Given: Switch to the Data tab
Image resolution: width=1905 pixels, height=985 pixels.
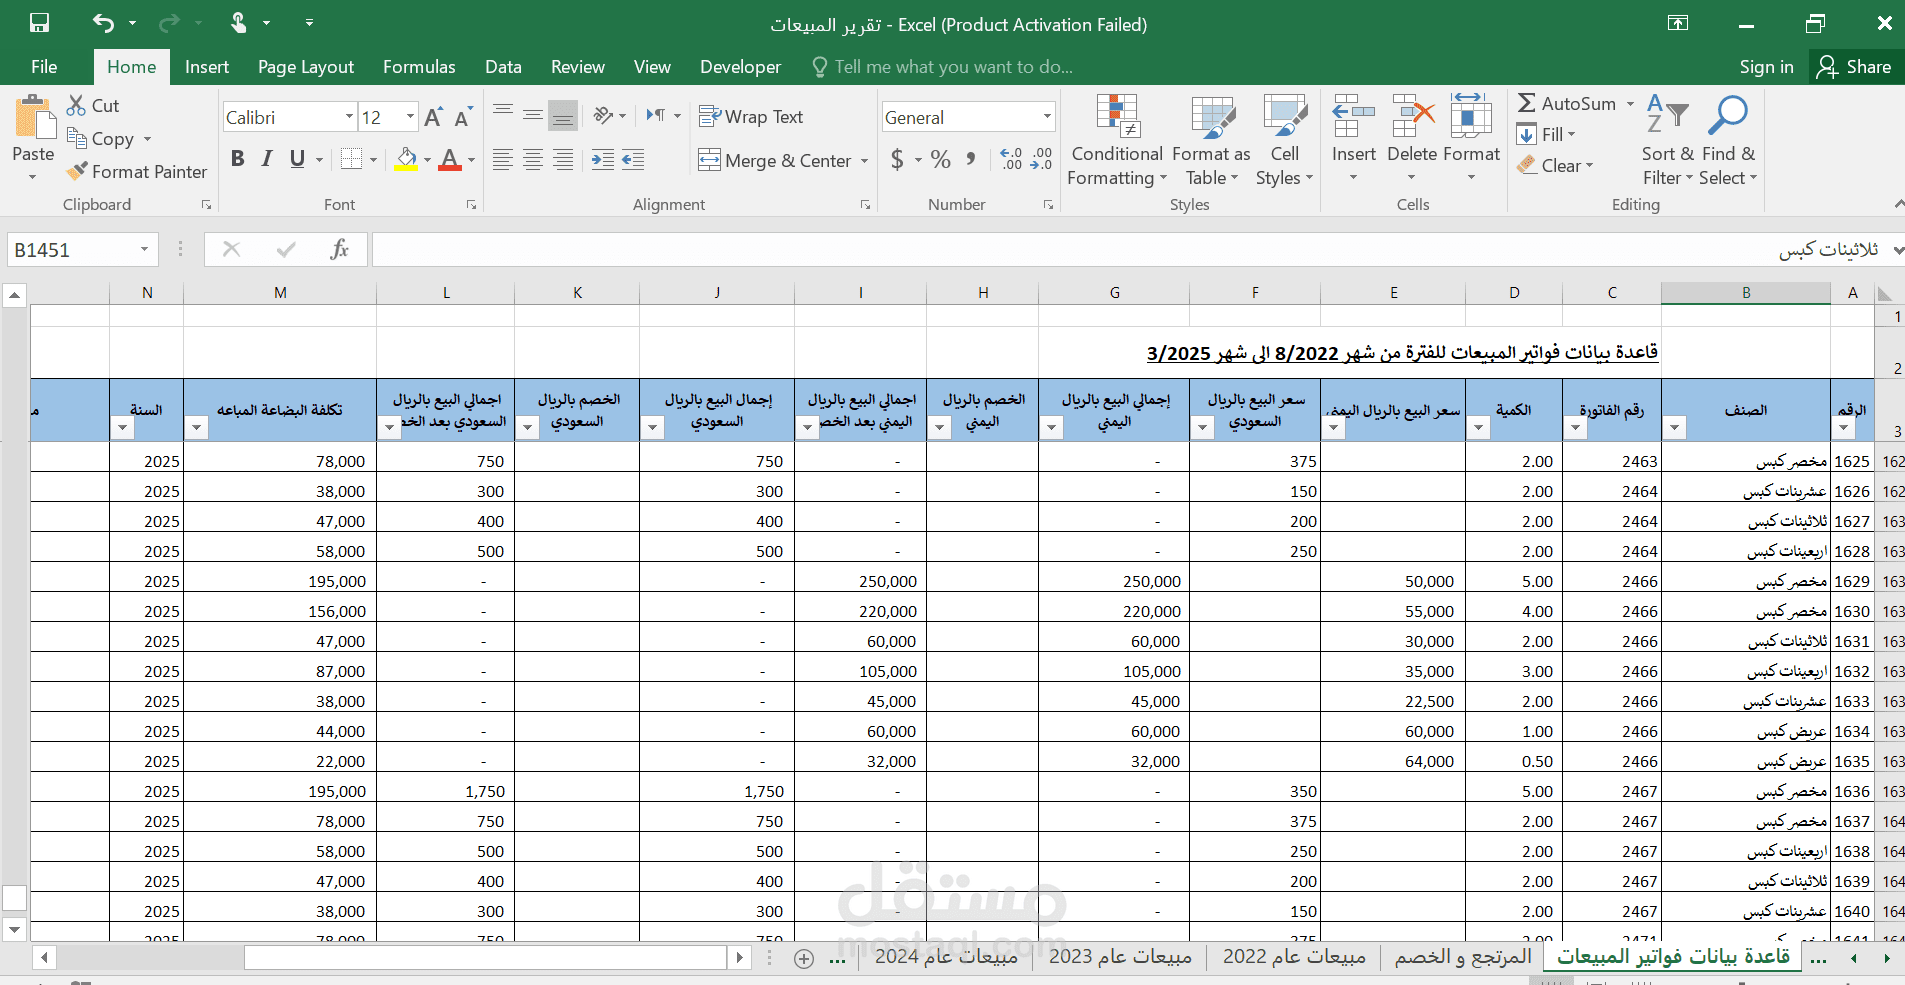Looking at the screenshot, I should pos(503,67).
